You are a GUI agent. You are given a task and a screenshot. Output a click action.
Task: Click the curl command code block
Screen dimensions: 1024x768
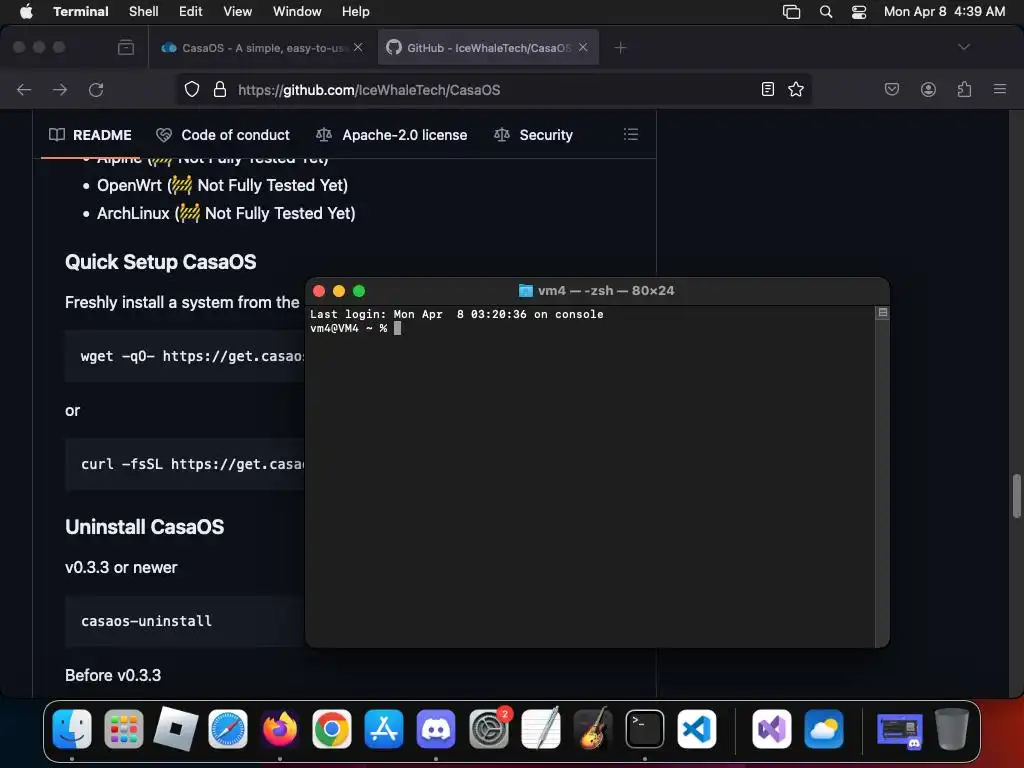[185, 464]
